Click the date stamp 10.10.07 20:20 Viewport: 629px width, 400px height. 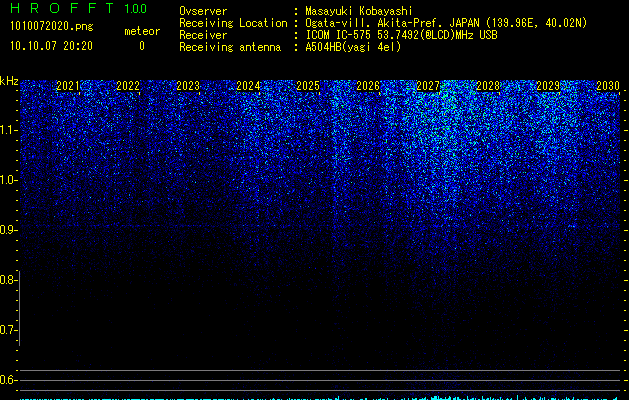click(x=51, y=46)
